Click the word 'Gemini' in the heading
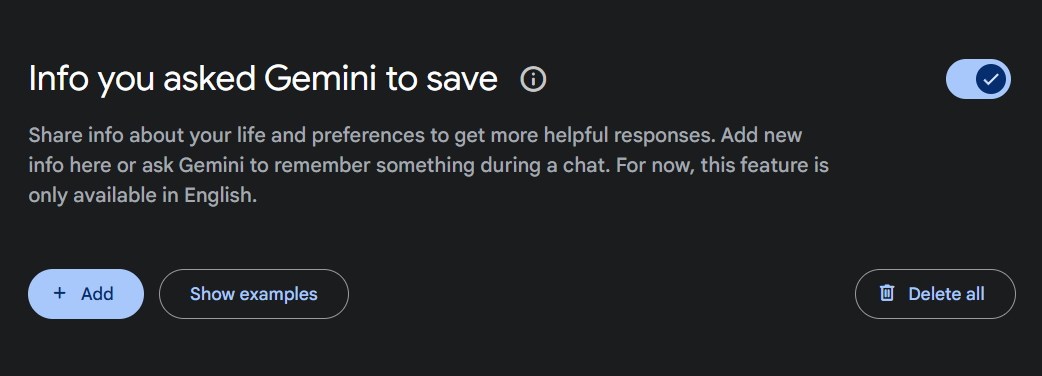 pos(321,78)
